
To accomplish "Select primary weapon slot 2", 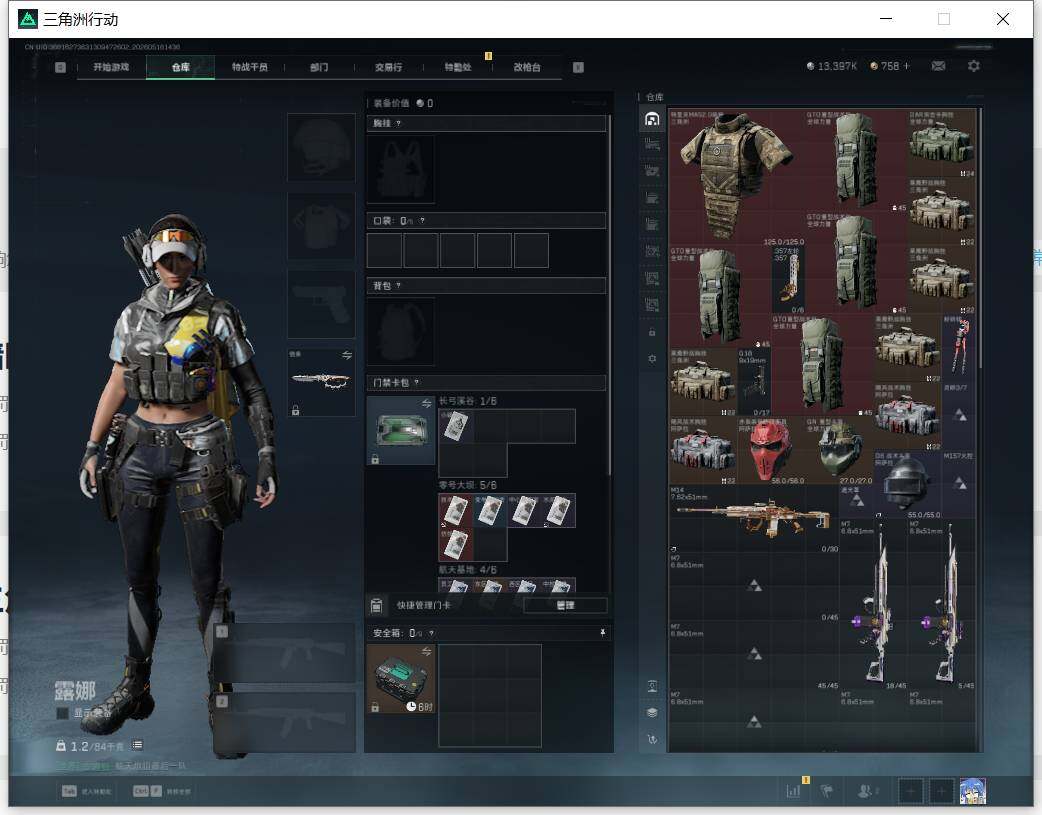I will (x=284, y=723).
